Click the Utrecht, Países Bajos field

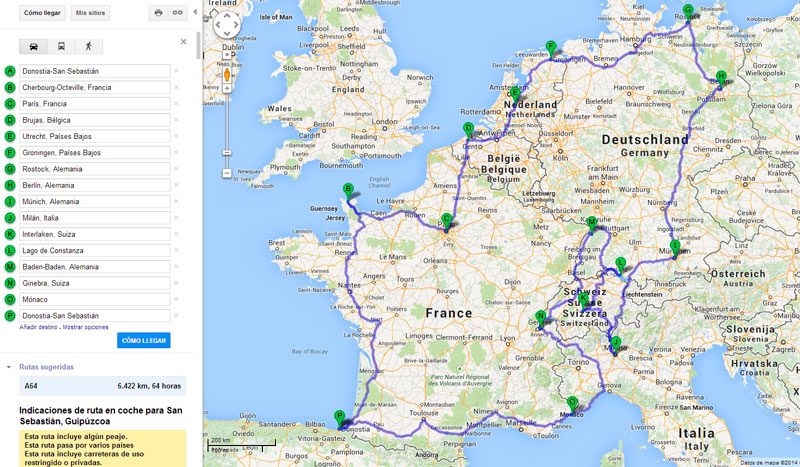point(95,136)
